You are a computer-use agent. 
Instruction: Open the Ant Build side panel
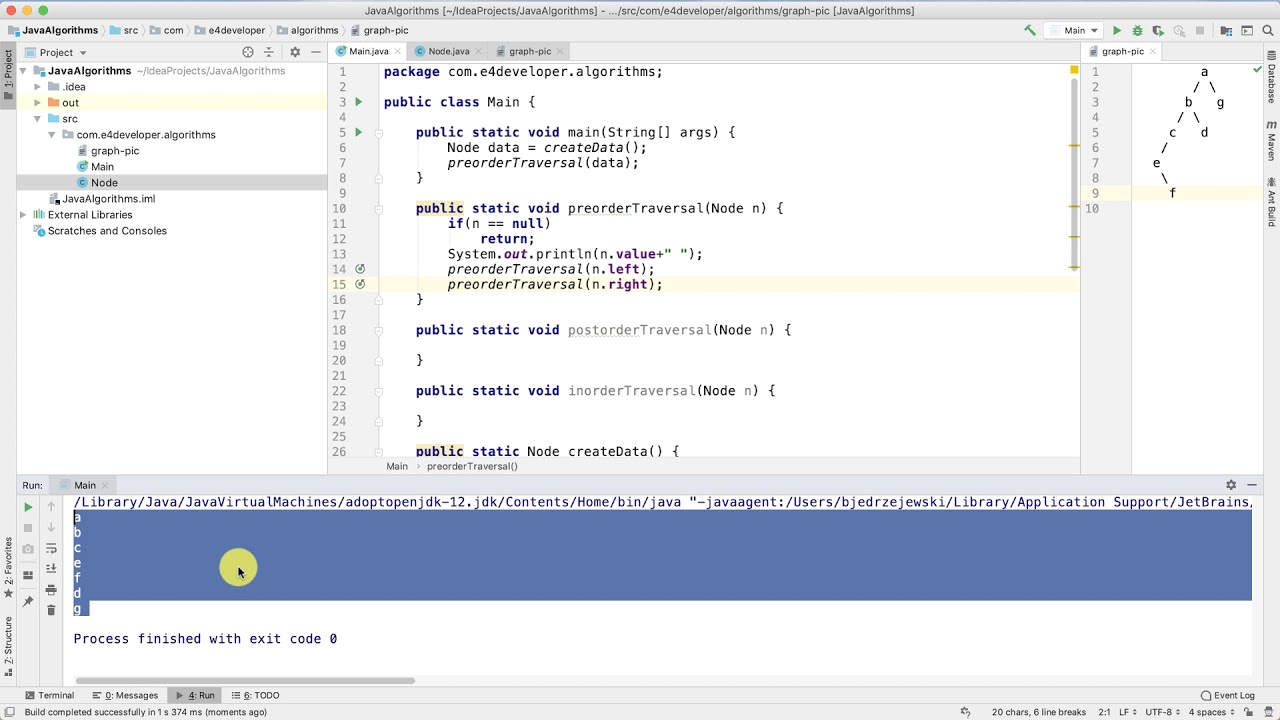pyautogui.click(x=1272, y=201)
